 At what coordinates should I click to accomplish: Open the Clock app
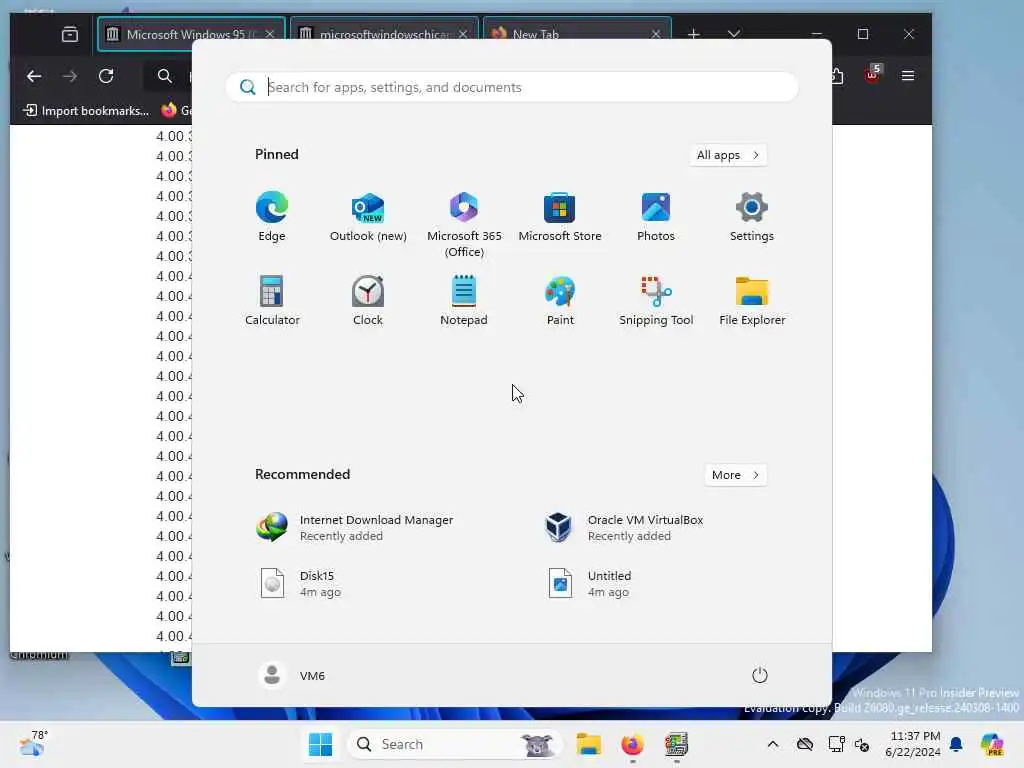(368, 300)
